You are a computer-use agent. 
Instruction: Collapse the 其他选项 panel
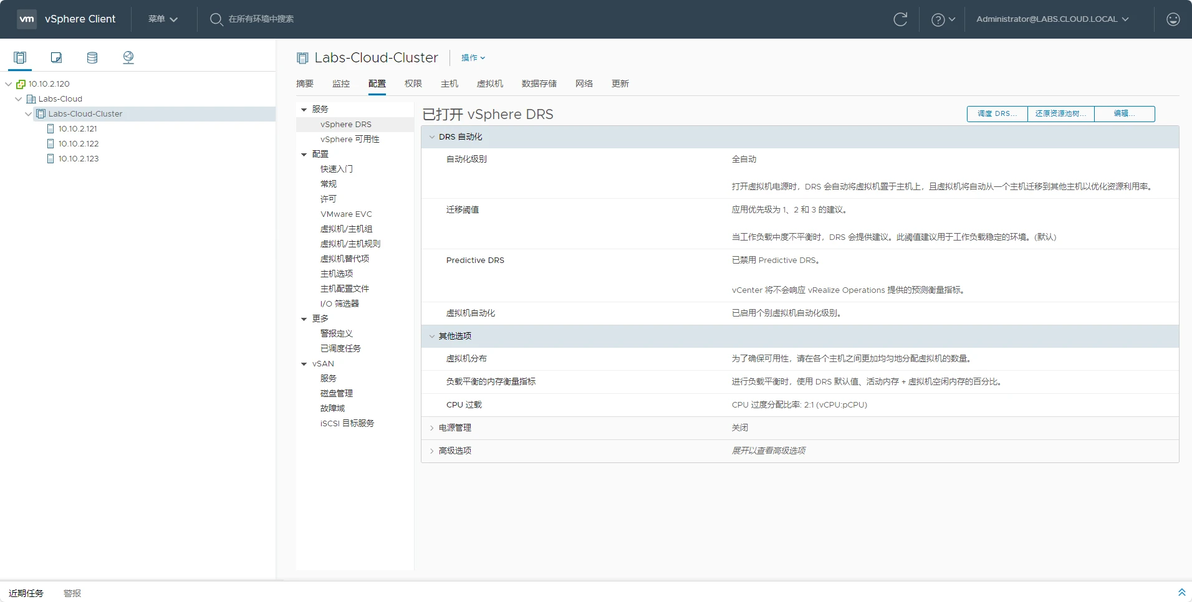click(x=432, y=336)
